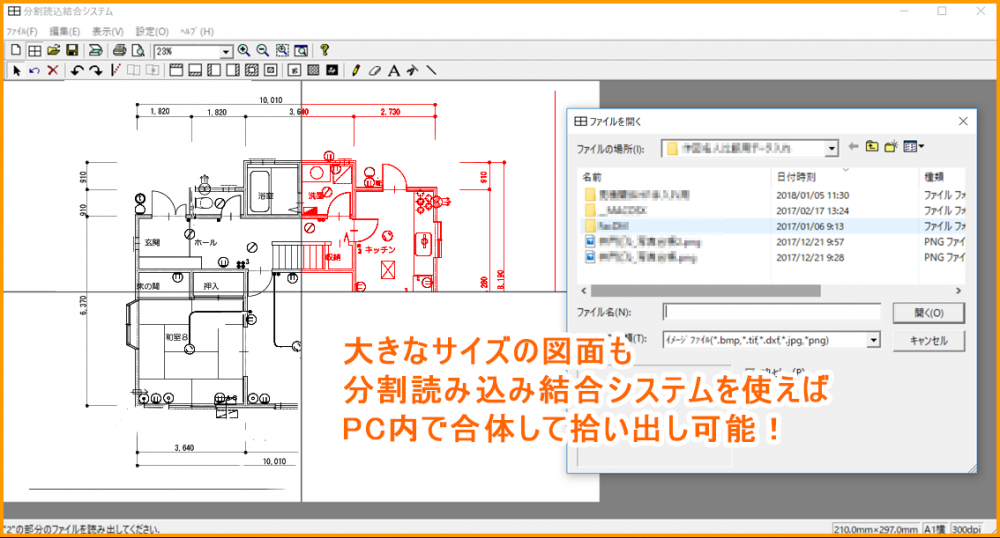Print with the printer toolbar icon
This screenshot has width=1000, height=538.
[x=119, y=50]
